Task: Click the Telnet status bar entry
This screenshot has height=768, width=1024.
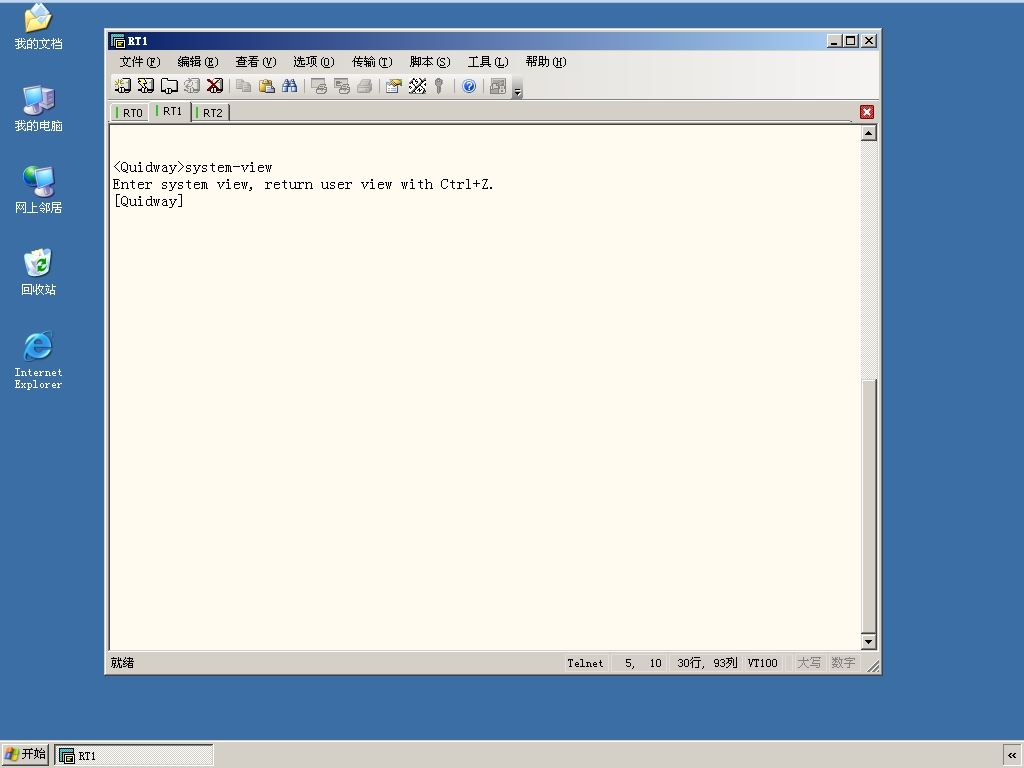Action: click(585, 663)
